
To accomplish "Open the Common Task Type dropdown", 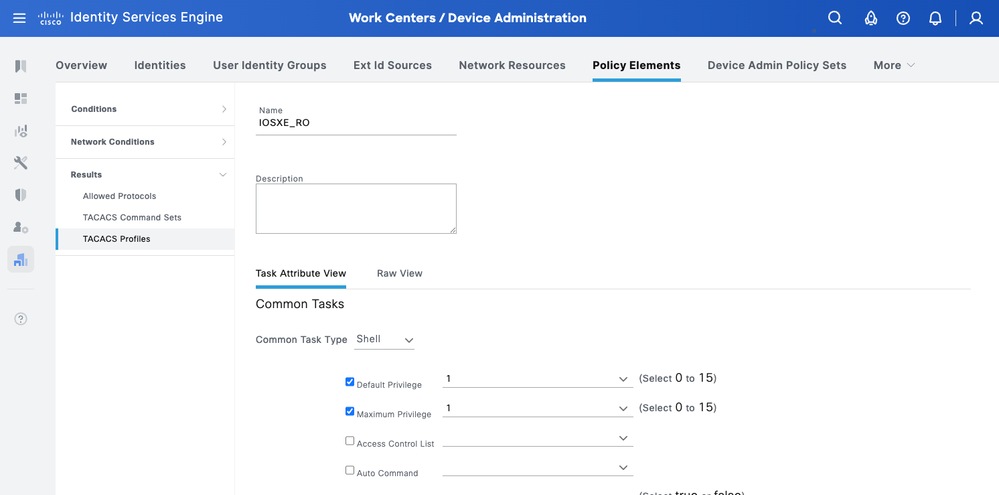I will [x=385, y=340].
